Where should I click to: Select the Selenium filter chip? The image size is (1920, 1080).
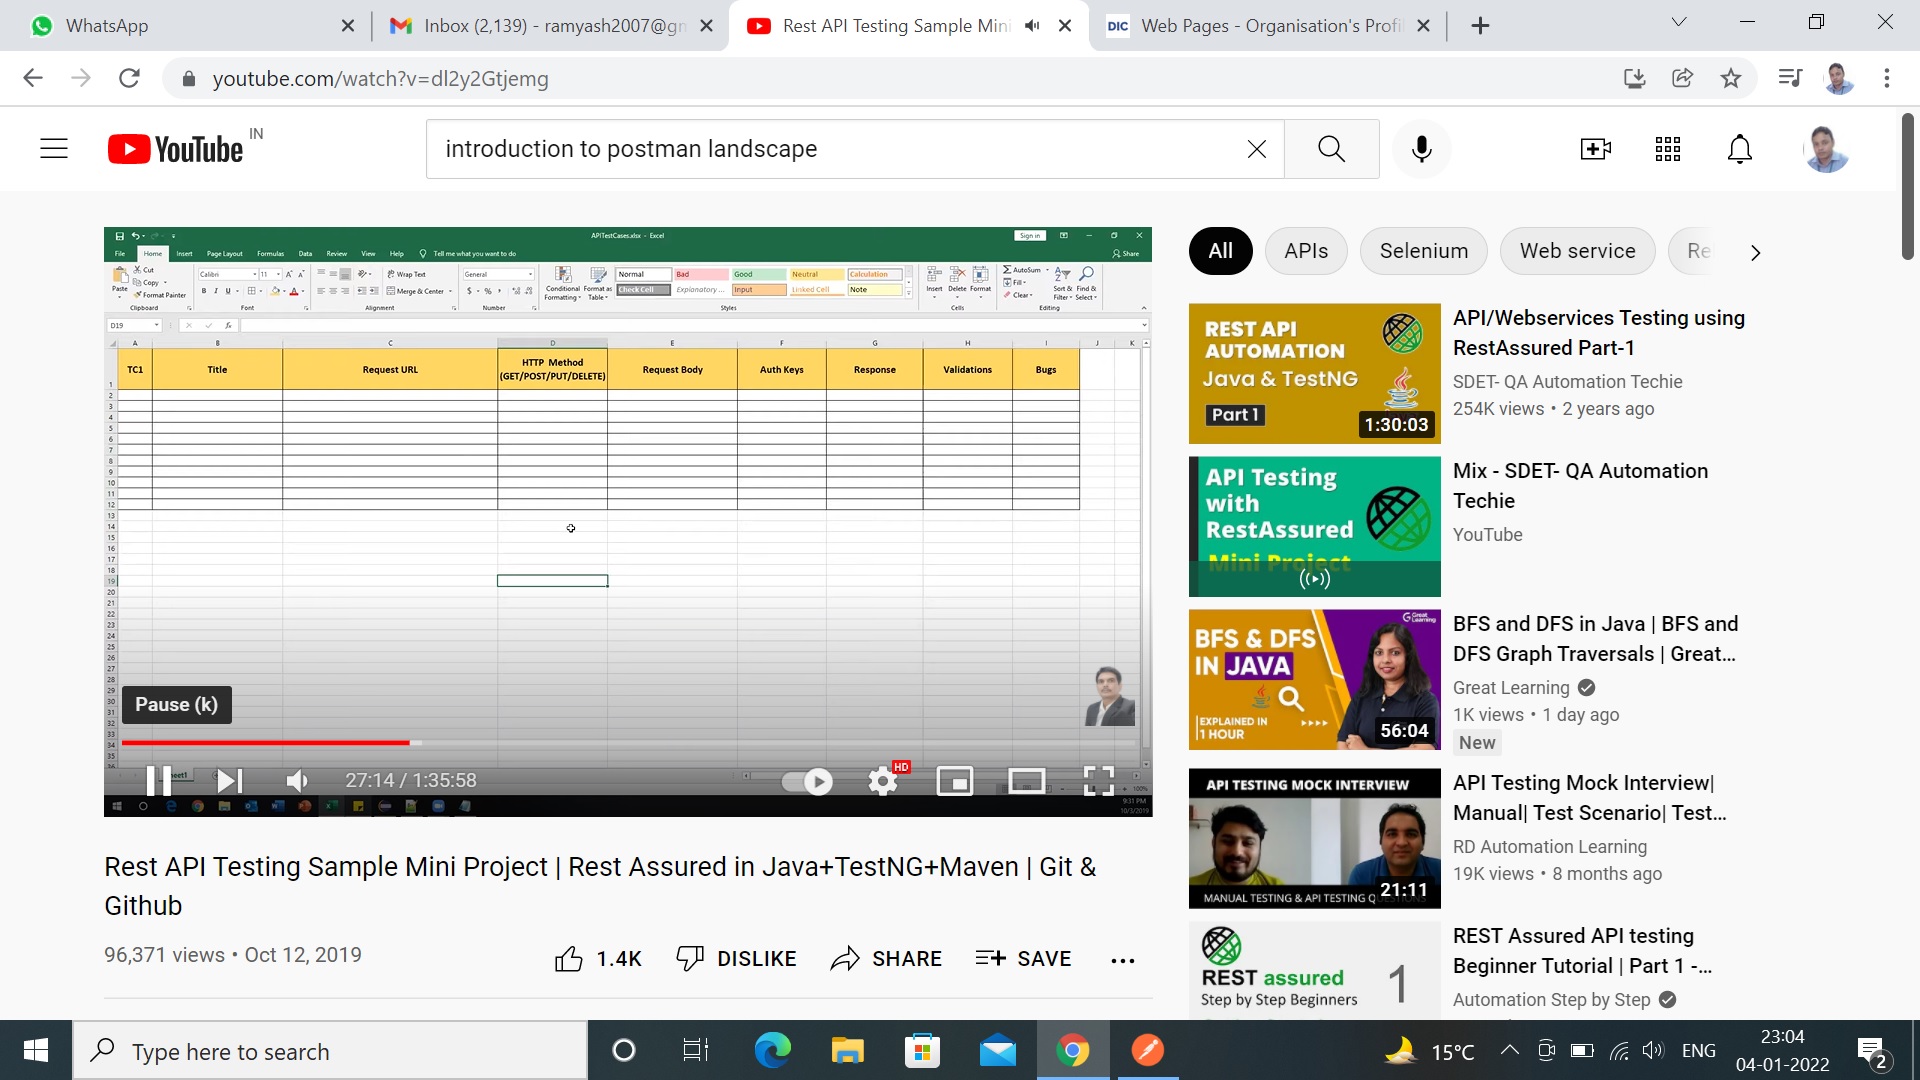click(x=1424, y=251)
